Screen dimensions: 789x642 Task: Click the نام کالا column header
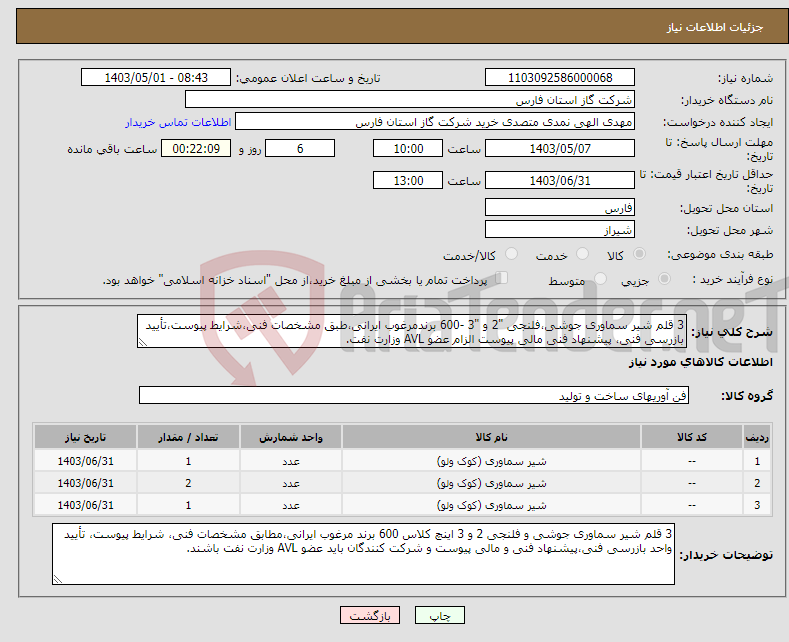coord(491,437)
